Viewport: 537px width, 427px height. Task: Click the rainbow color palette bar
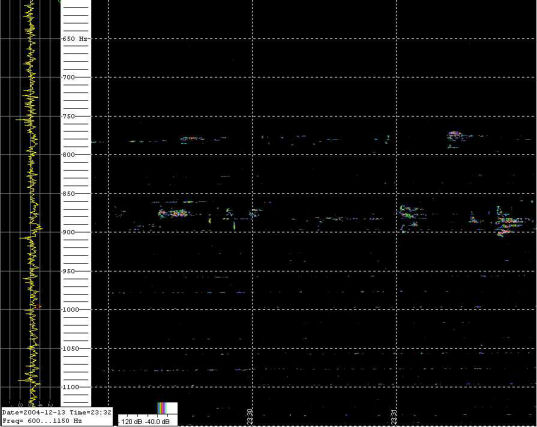[162, 408]
